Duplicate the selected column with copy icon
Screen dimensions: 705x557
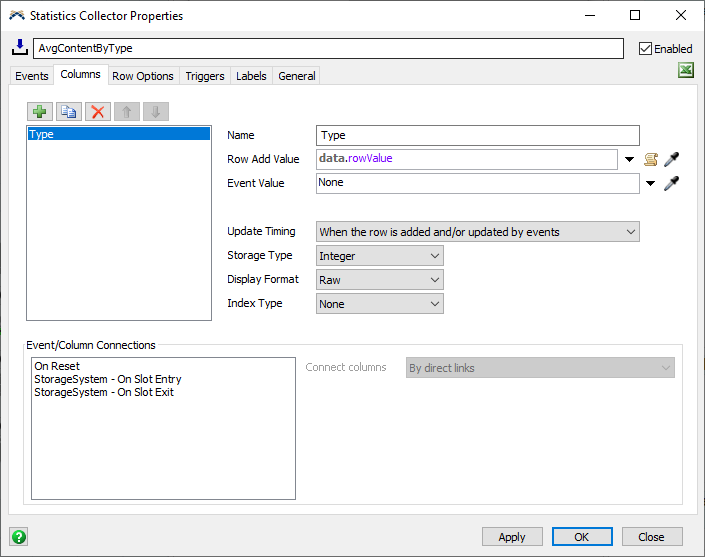click(68, 112)
